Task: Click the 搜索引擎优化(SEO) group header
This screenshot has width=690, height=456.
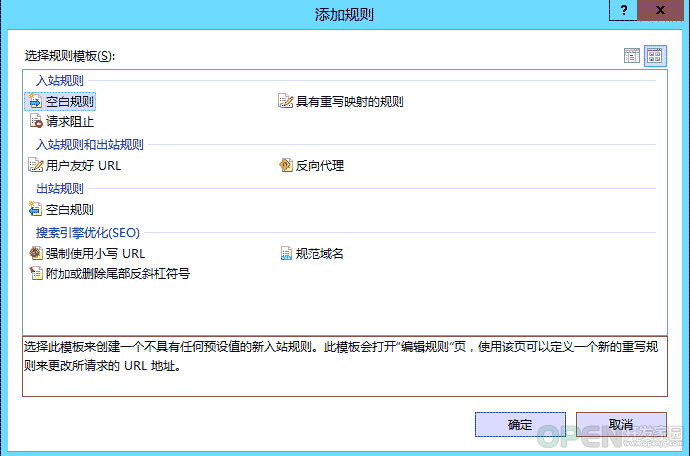Action: [x=88, y=232]
